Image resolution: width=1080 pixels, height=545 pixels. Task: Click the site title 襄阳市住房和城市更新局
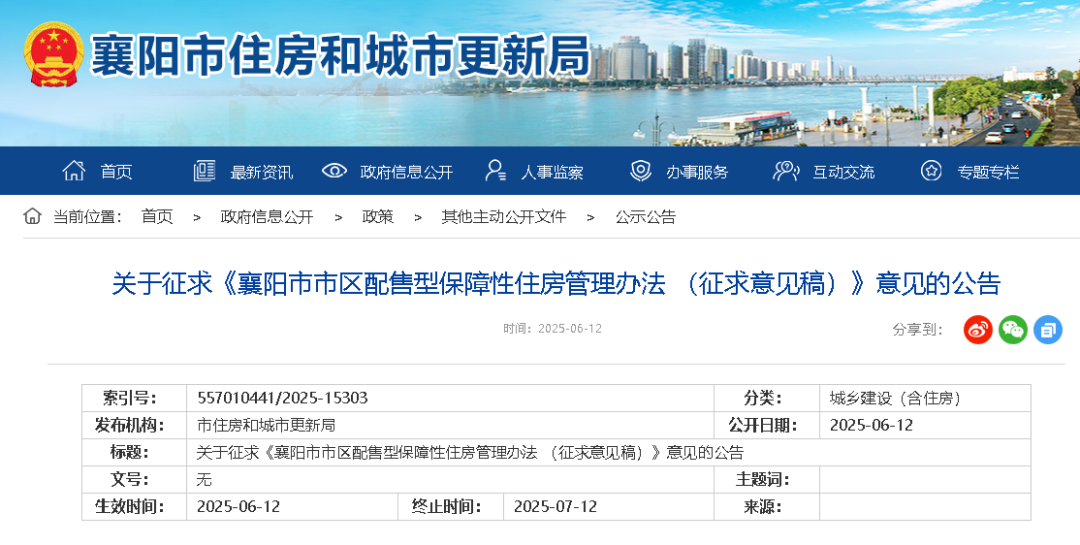(x=340, y=55)
